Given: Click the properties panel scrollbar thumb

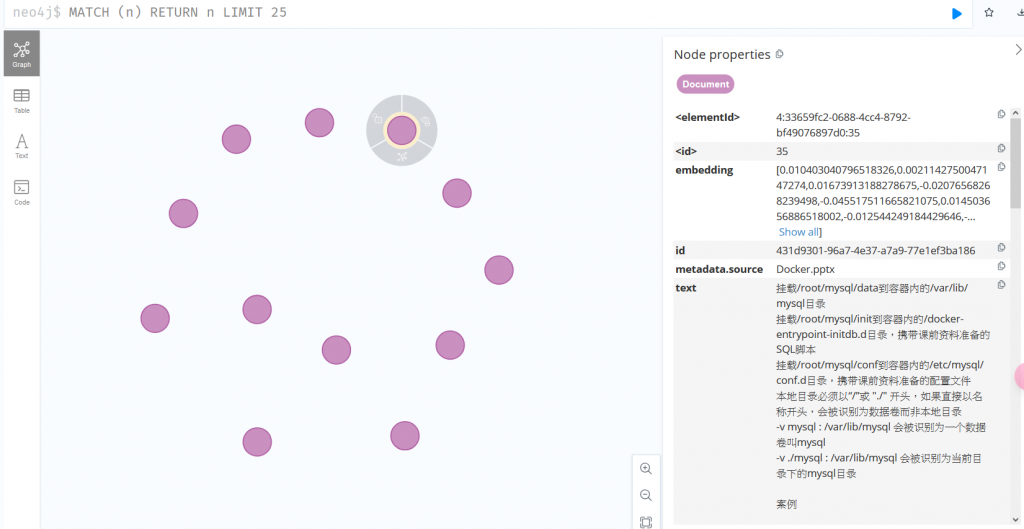Looking at the screenshot, I should pos(1016,163).
